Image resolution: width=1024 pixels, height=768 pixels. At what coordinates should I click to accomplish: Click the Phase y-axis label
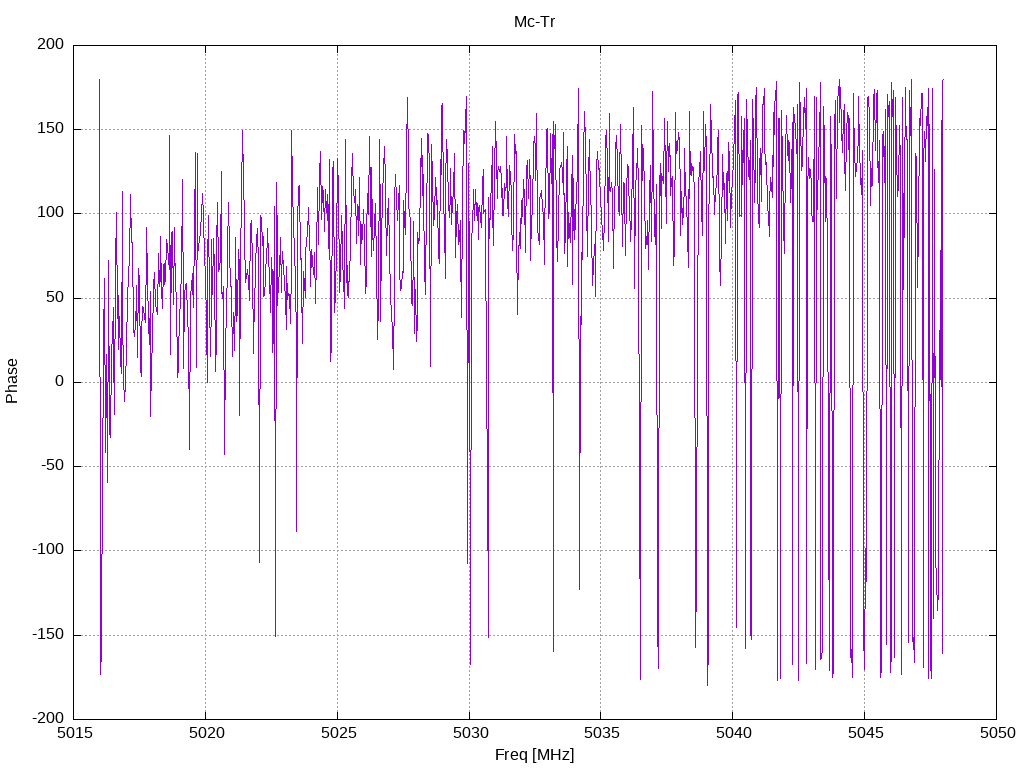tap(12, 381)
